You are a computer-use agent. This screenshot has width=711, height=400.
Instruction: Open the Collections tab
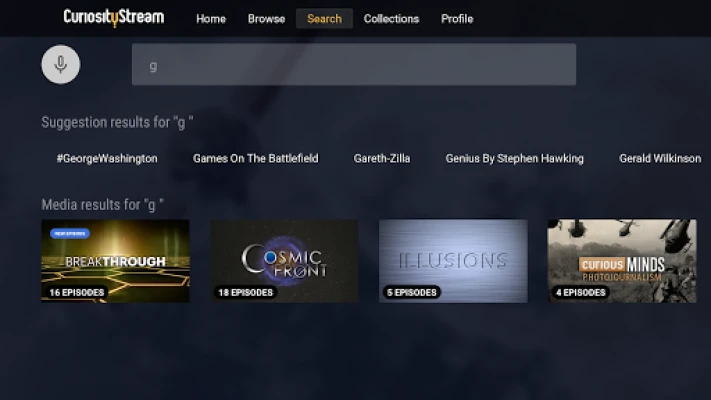[391, 19]
